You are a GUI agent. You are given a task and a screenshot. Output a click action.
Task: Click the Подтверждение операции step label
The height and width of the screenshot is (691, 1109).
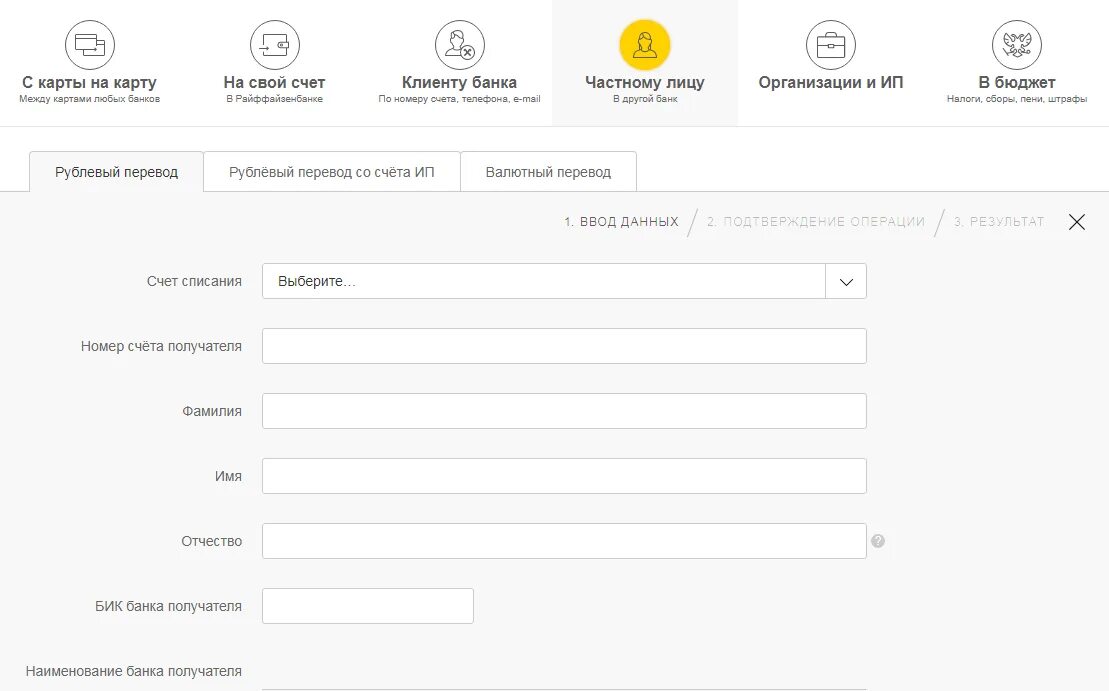816,222
